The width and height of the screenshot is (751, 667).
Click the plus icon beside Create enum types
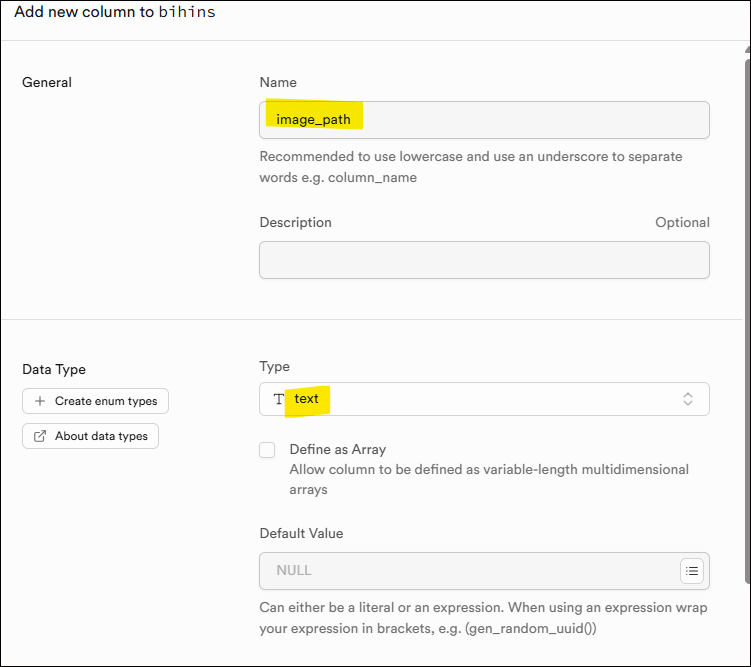(x=40, y=401)
